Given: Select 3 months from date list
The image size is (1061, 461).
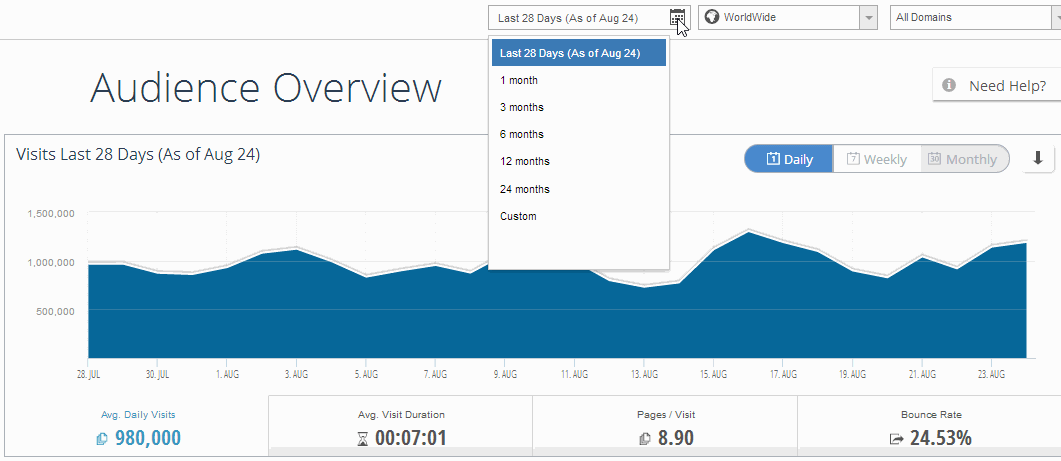Looking at the screenshot, I should 522,107.
